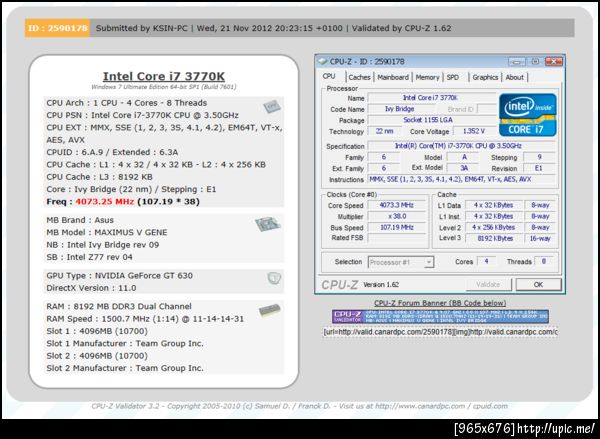Click the Bus Speed value 107.19 MHz
This screenshot has height=439, width=600.
click(396, 227)
